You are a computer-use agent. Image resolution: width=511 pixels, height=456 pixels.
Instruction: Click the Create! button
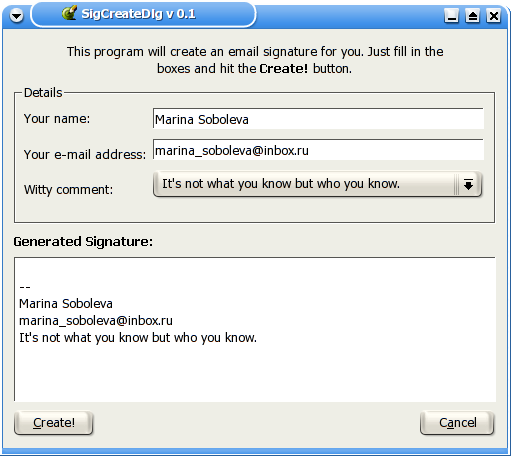pyautogui.click(x=54, y=423)
